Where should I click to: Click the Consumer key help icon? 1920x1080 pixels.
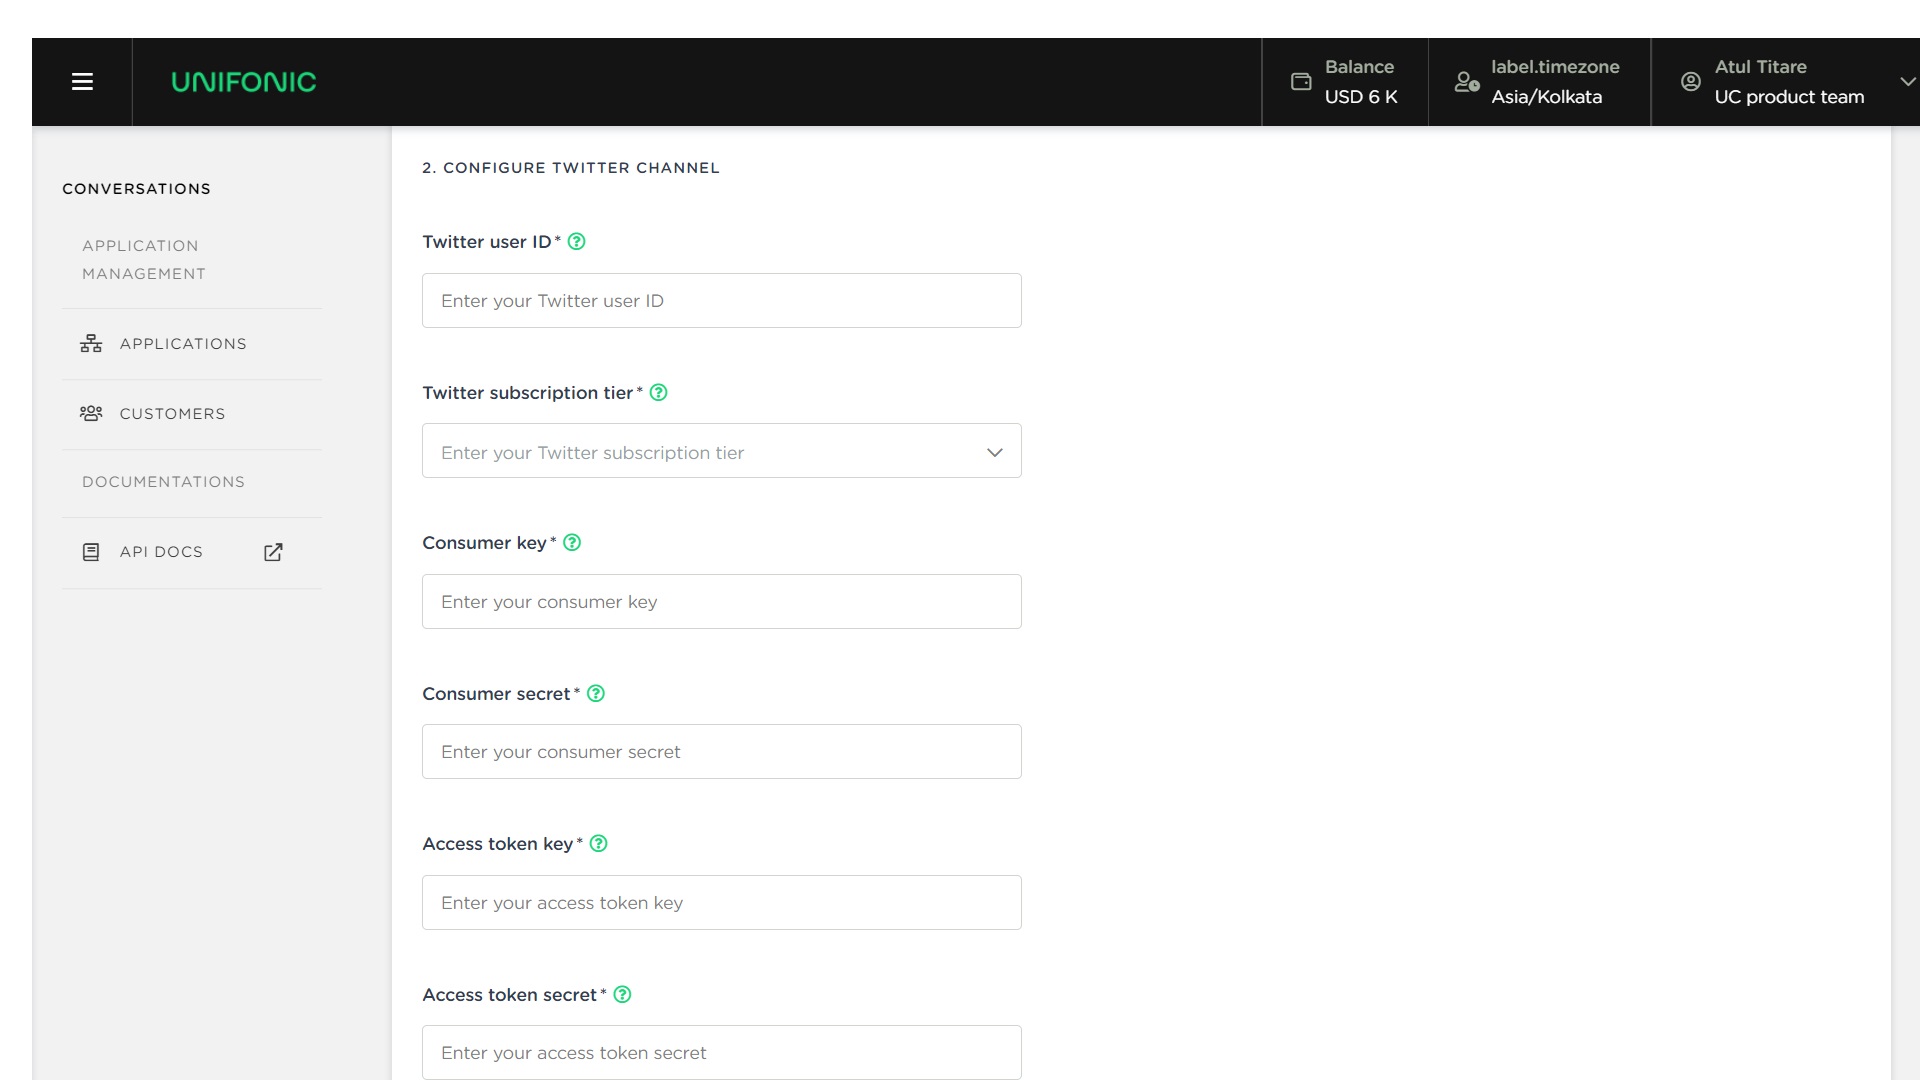click(572, 543)
